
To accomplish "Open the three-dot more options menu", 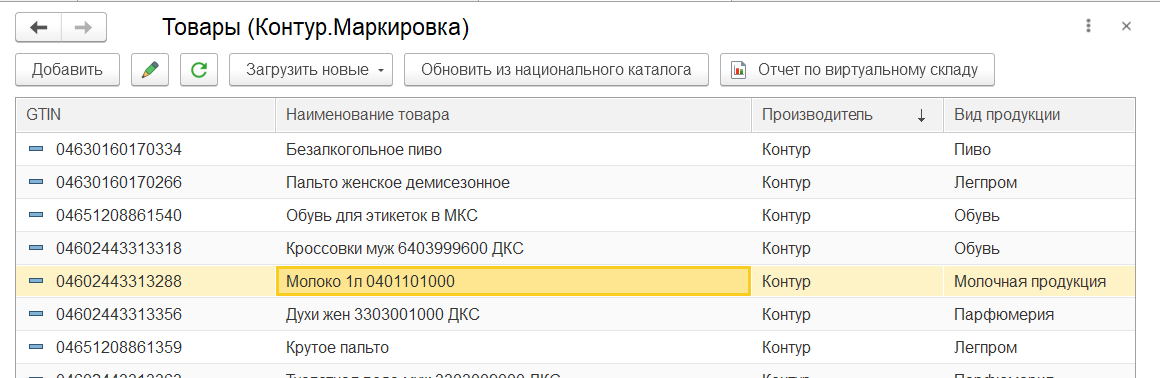I will 1088,27.
